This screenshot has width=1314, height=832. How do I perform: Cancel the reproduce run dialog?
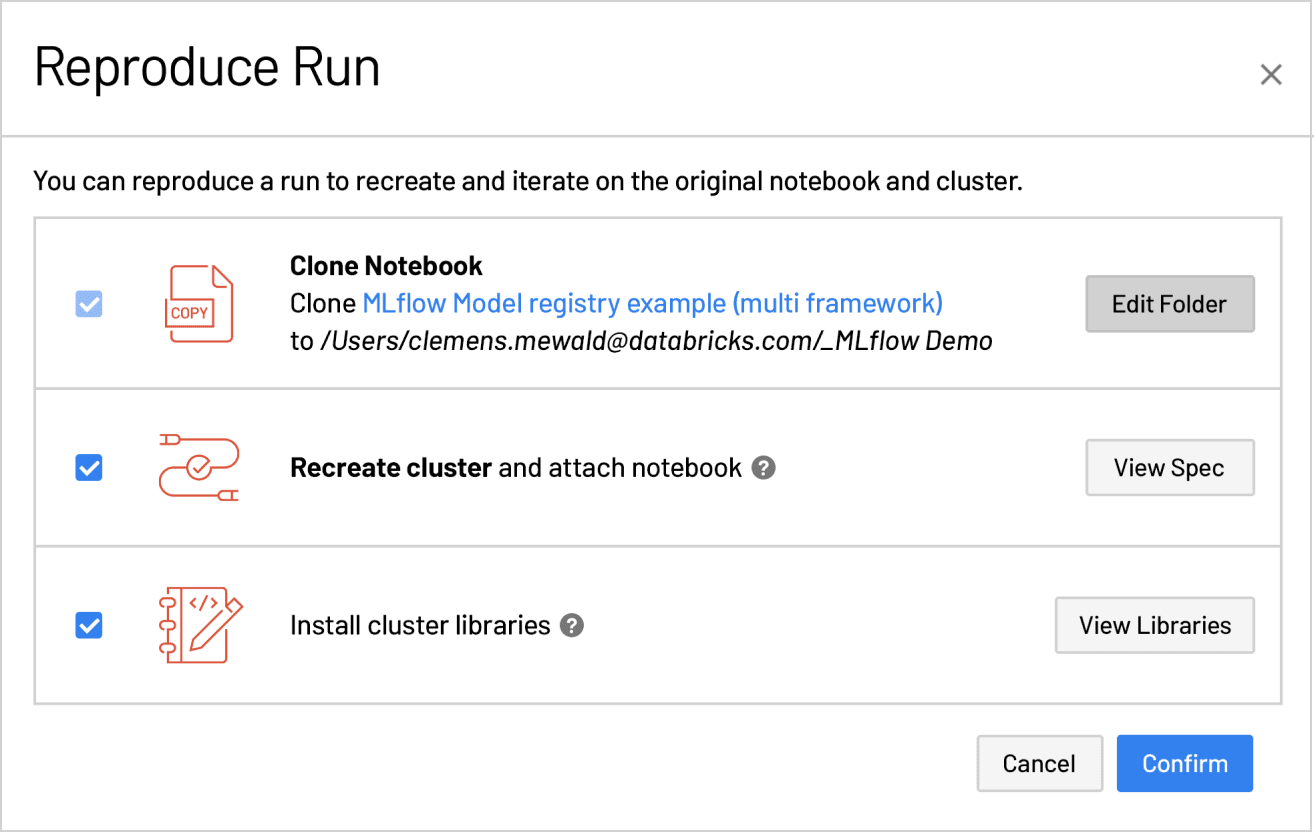[x=1039, y=763]
